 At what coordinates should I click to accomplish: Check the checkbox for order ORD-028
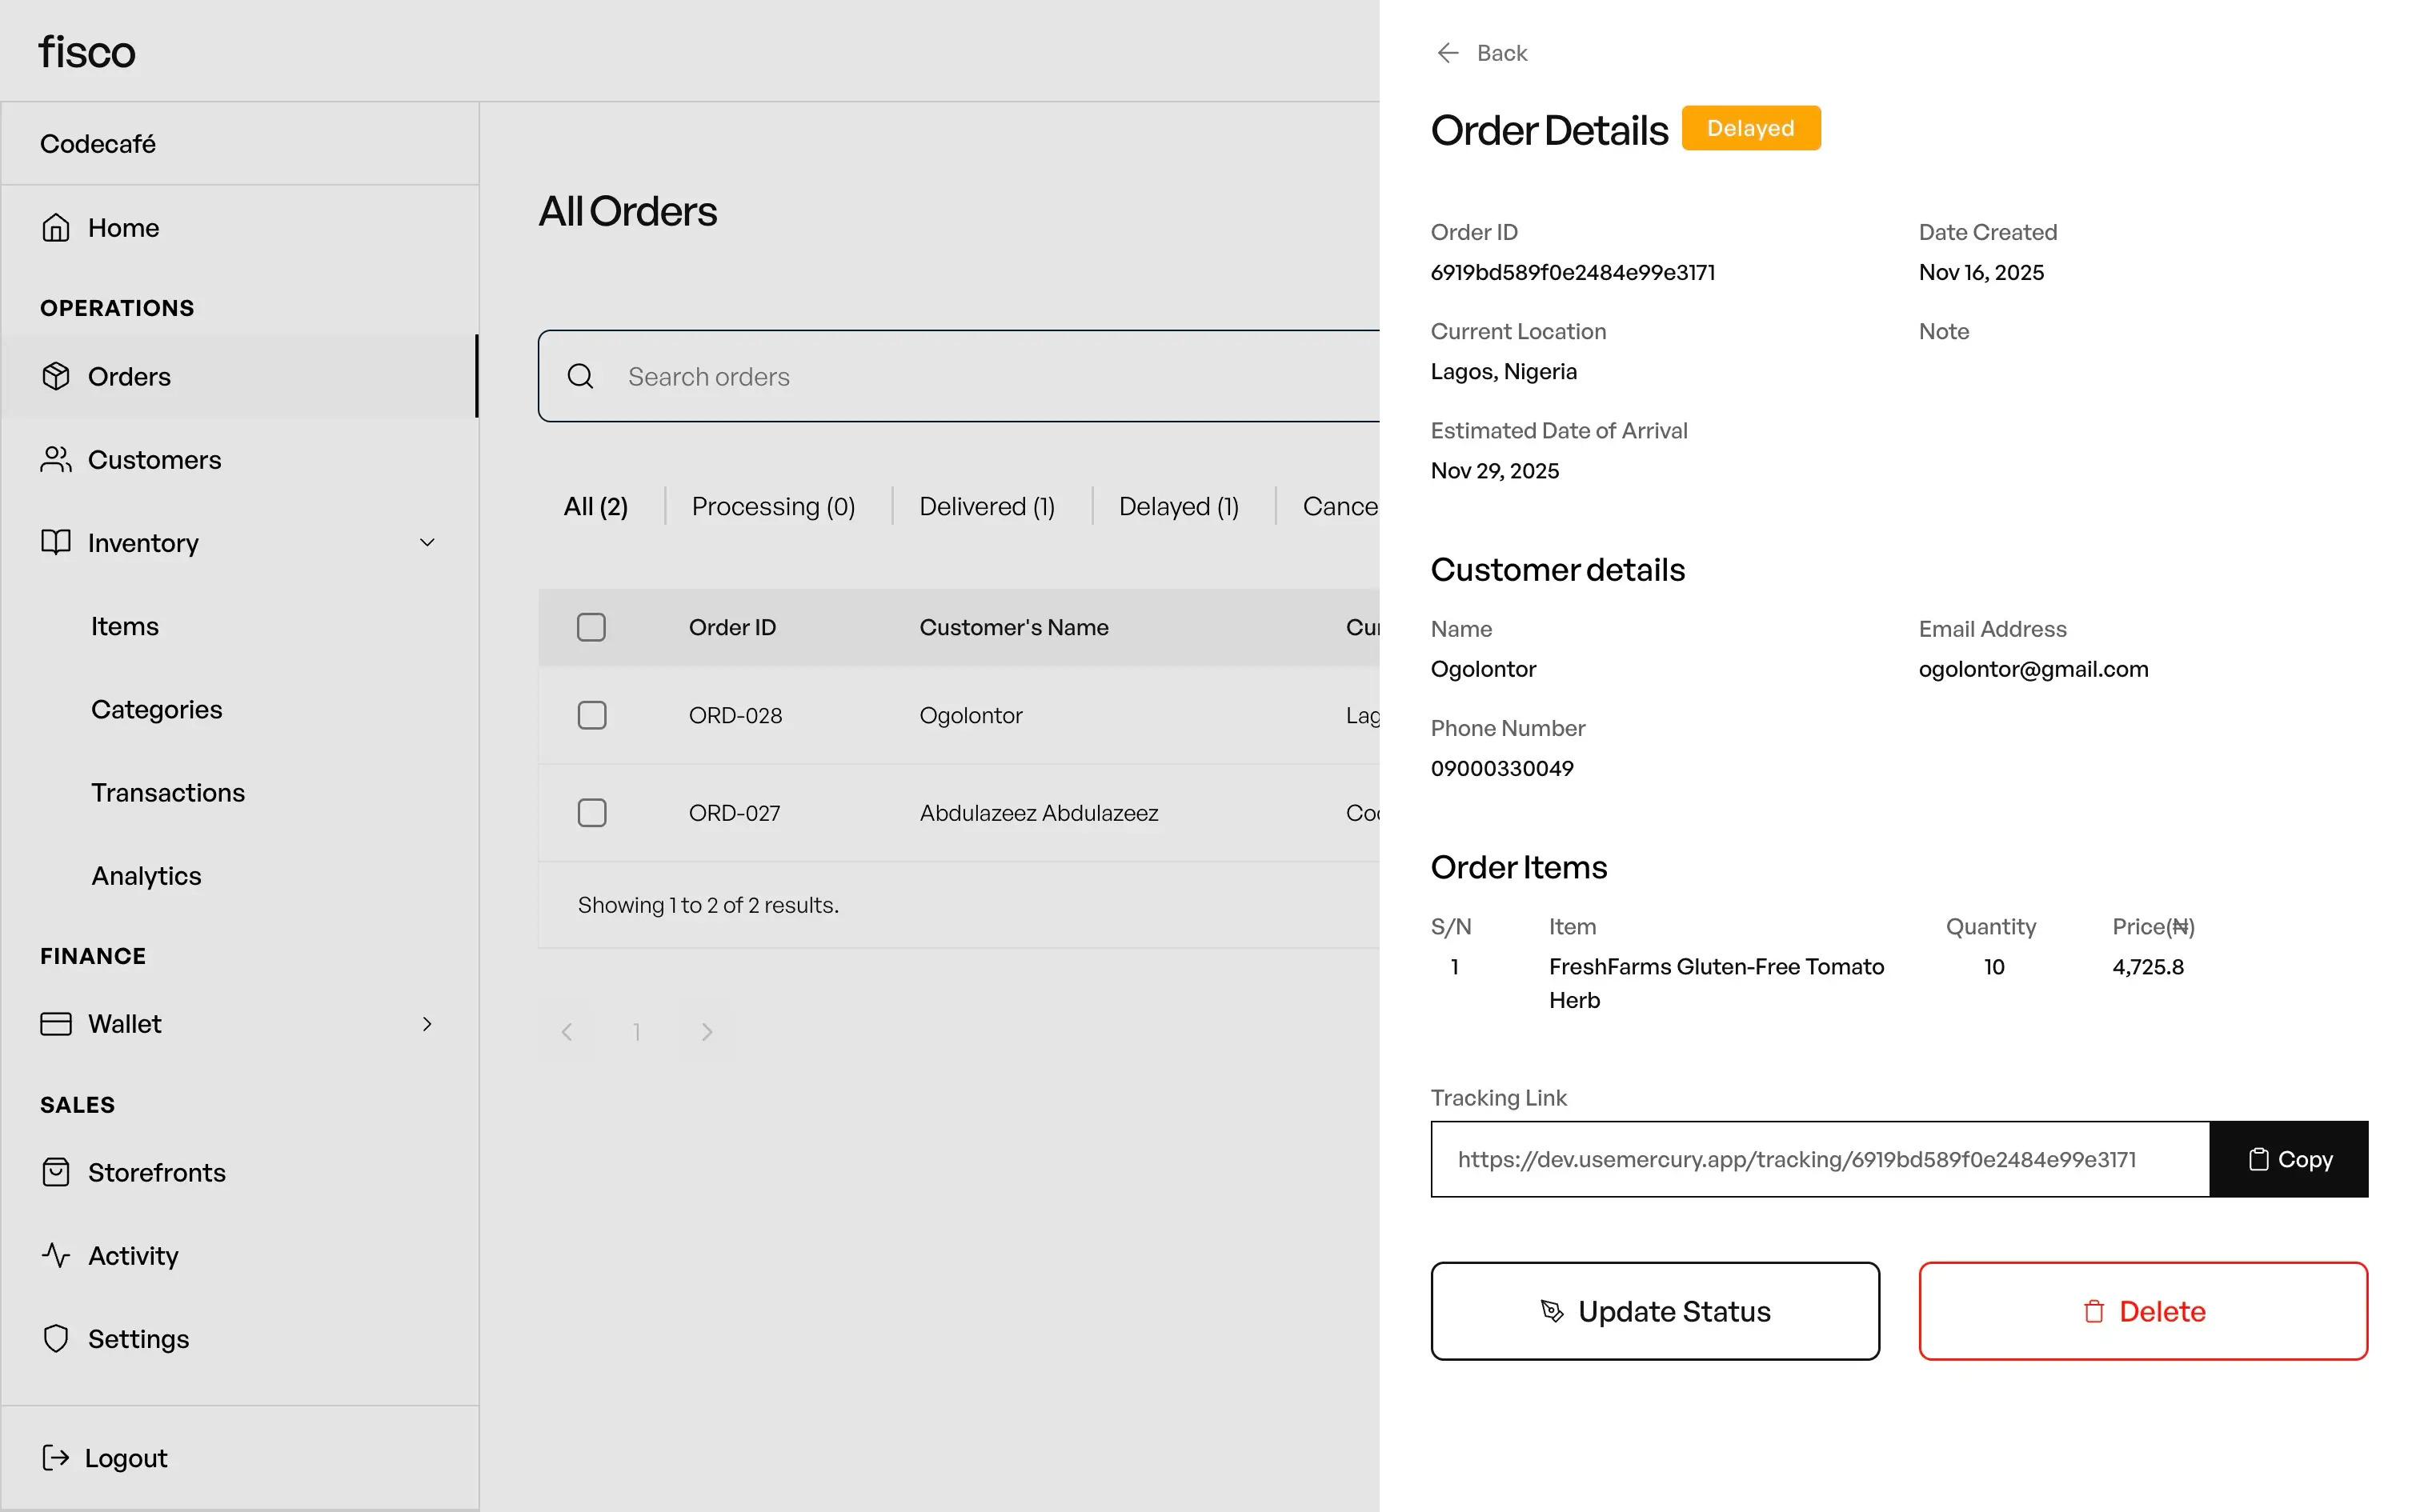click(x=591, y=715)
